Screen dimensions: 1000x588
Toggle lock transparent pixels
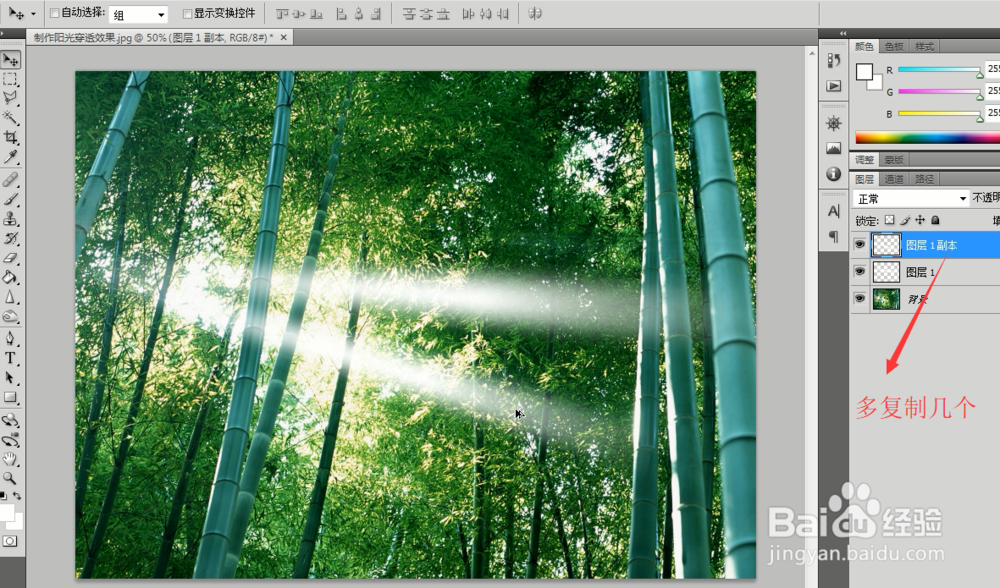click(890, 220)
